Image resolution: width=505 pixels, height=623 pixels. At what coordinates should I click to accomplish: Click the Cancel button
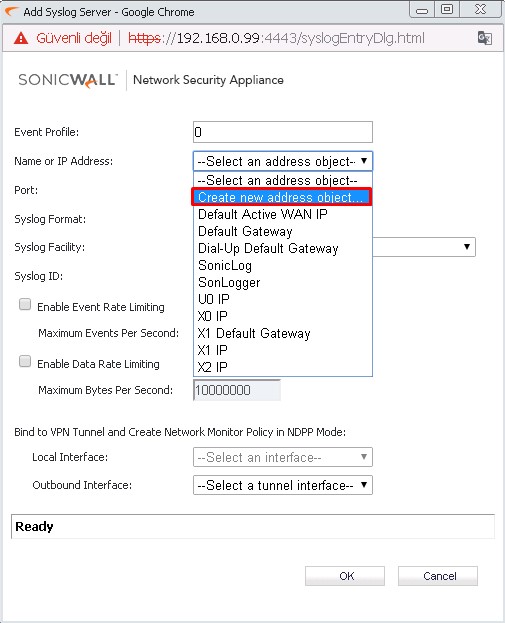pyautogui.click(x=438, y=576)
